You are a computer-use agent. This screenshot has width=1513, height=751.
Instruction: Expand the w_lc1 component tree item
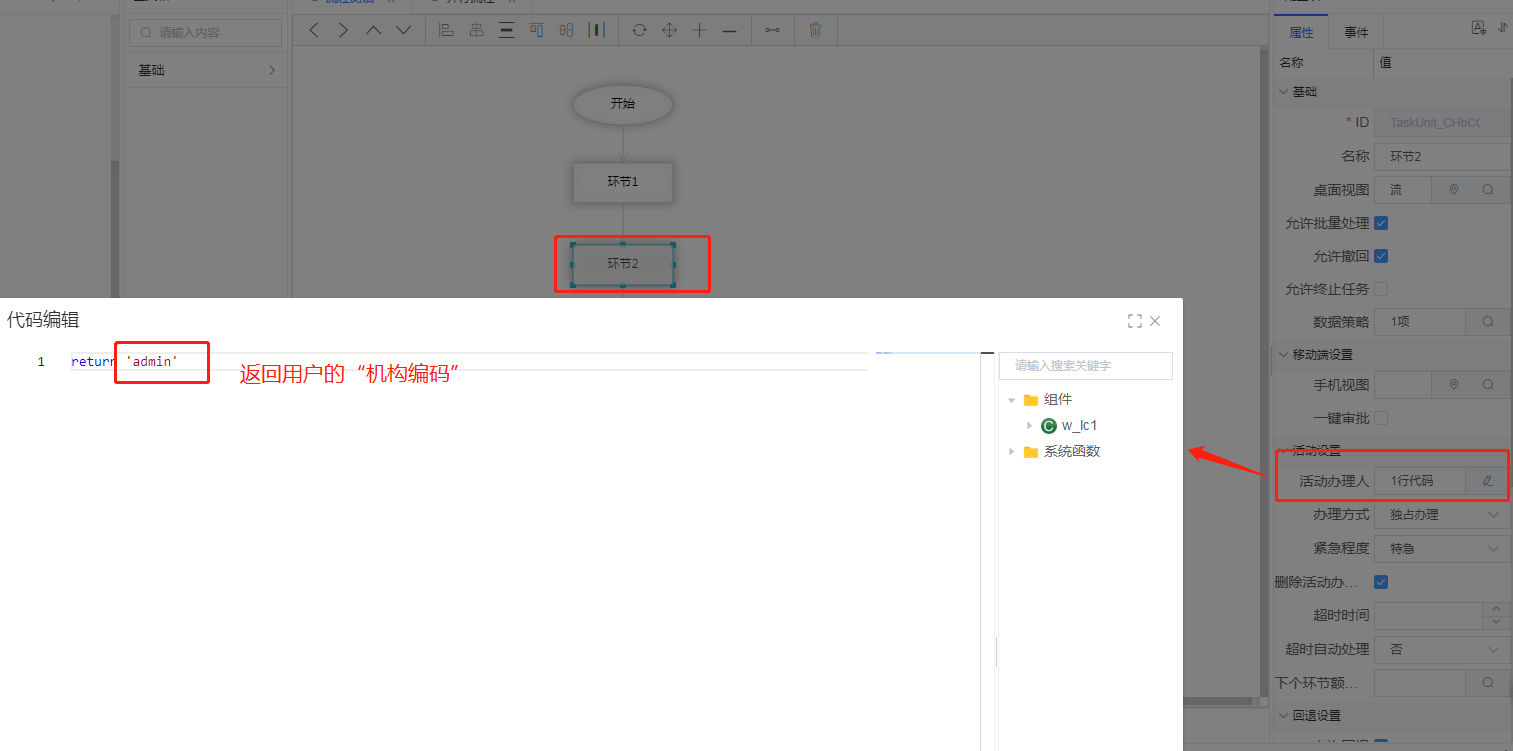coord(1029,426)
